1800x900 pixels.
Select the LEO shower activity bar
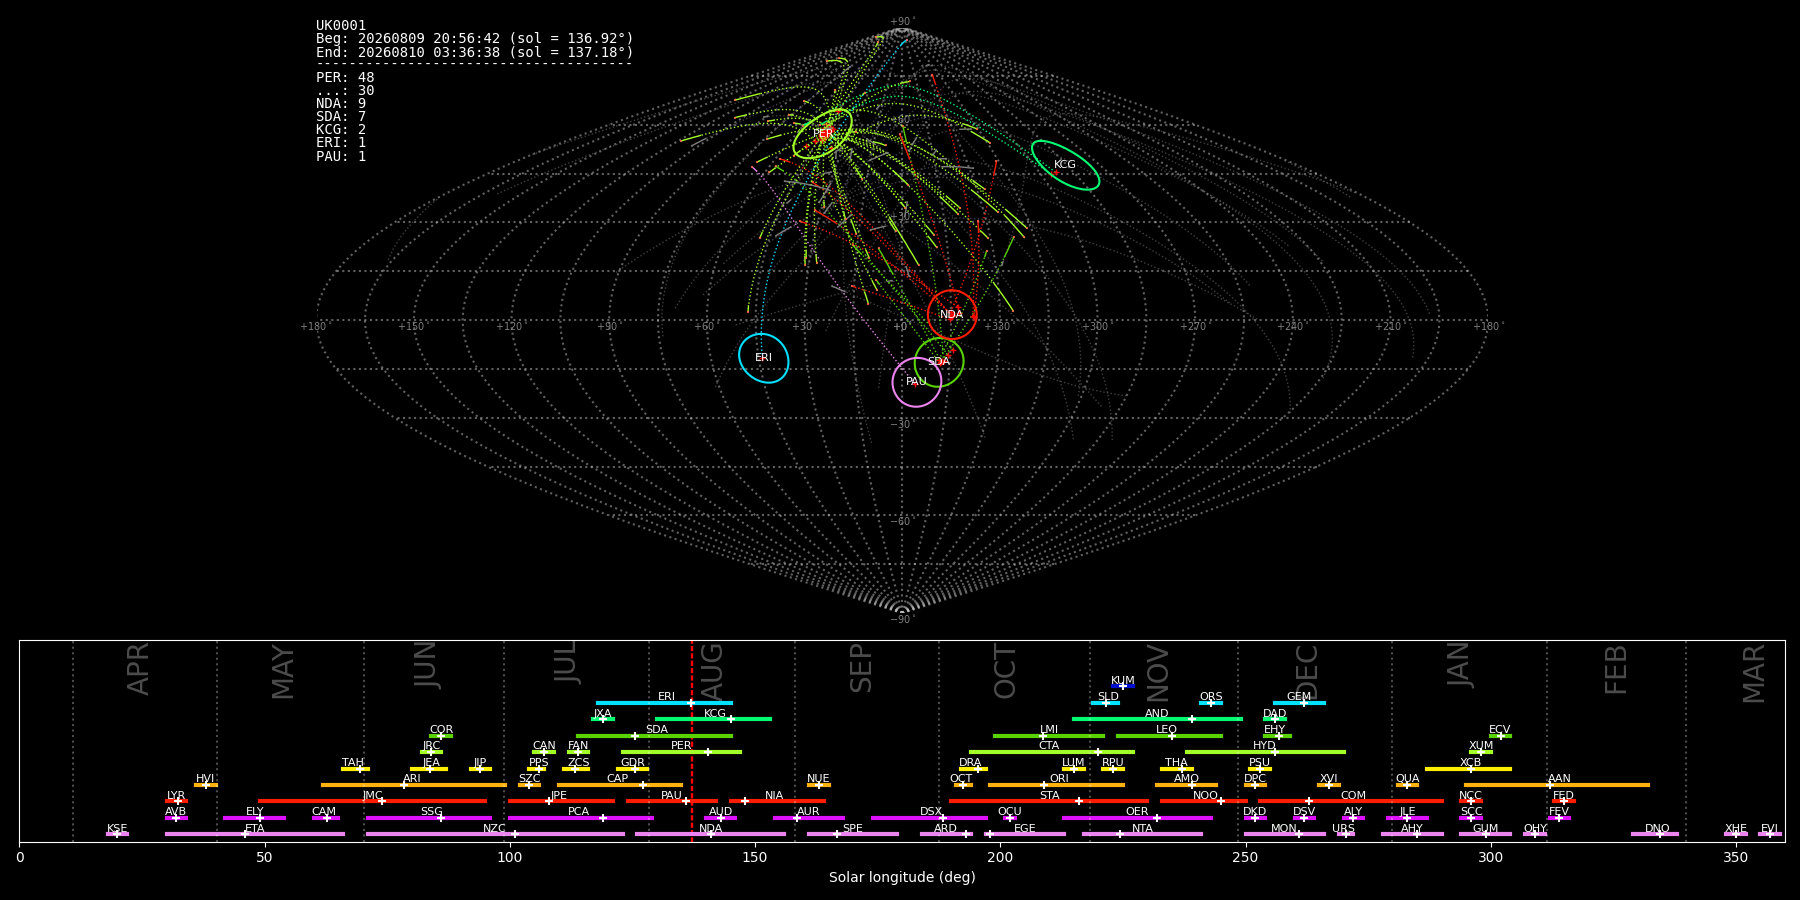pyautogui.click(x=1169, y=736)
